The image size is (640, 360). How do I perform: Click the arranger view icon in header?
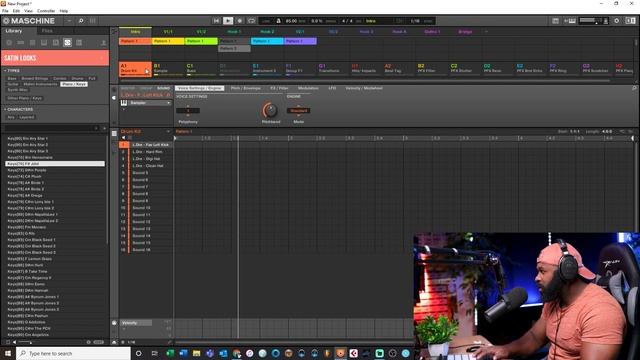555,21
